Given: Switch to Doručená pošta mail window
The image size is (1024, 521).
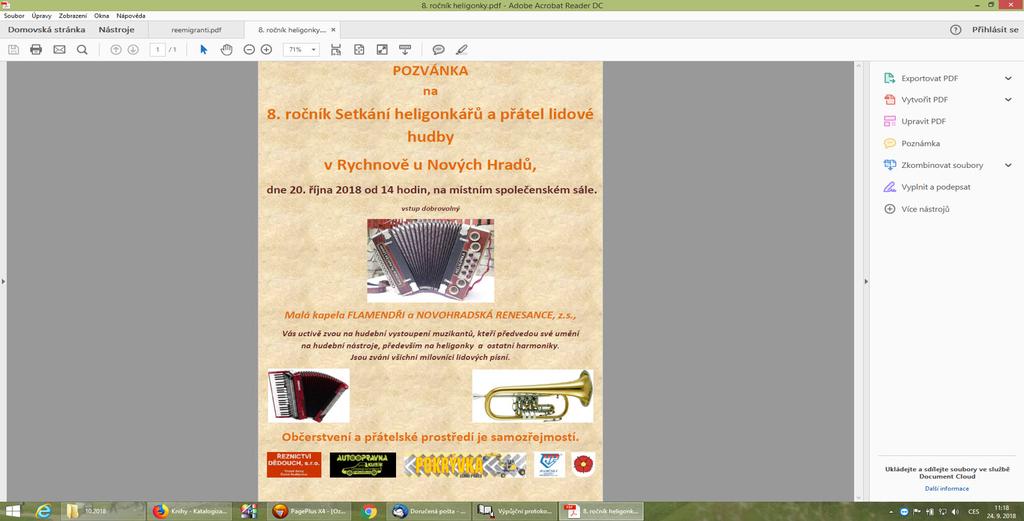Looking at the screenshot, I should (x=428, y=511).
